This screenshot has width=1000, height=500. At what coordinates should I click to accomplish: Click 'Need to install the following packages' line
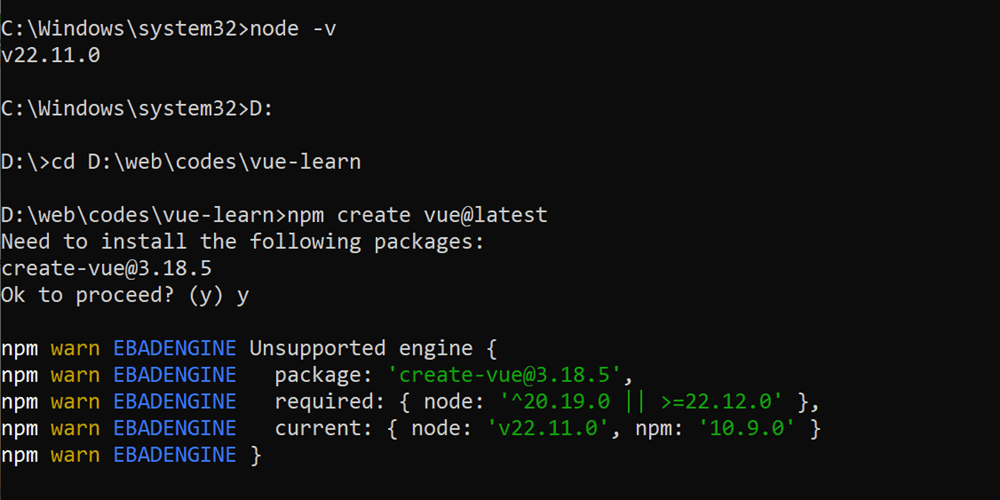242,242
